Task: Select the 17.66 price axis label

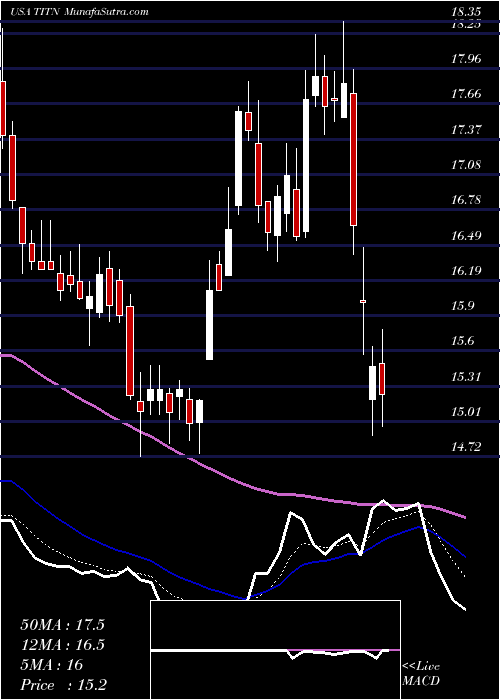Action: point(466,94)
